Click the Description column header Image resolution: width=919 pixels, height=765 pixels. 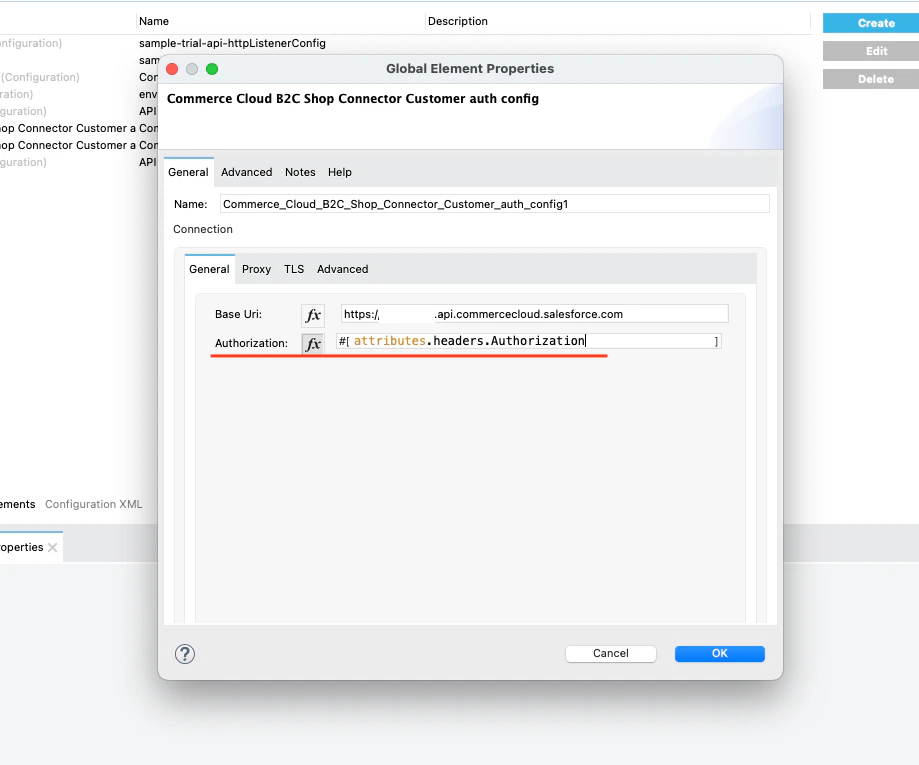[x=618, y=22]
